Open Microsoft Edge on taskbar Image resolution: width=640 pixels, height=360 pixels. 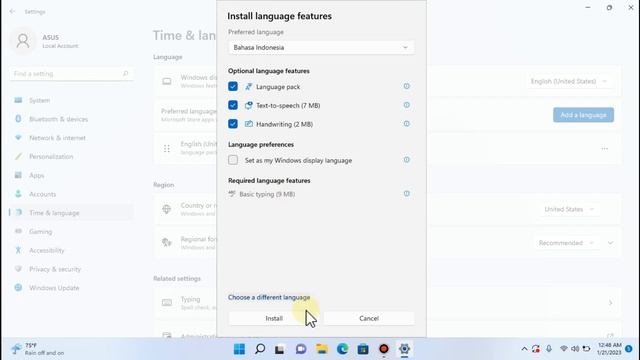tap(342, 349)
